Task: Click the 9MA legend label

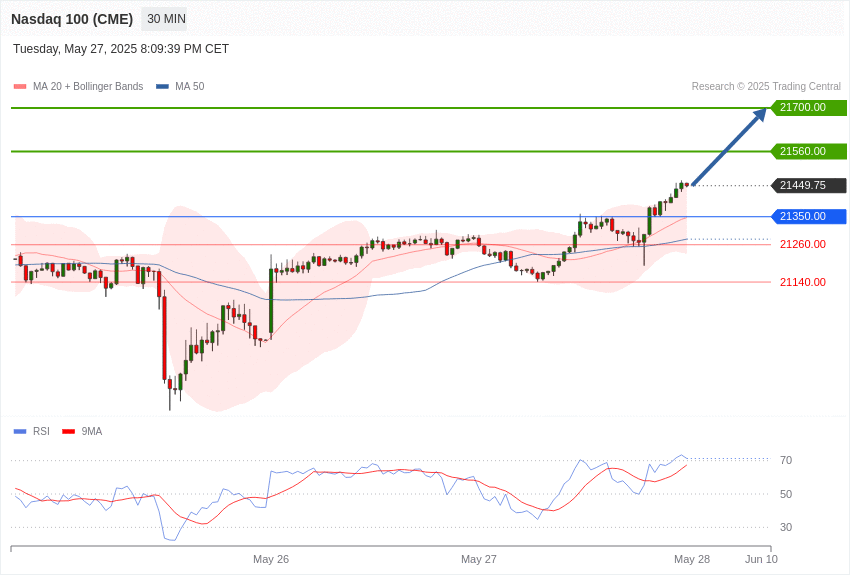Action: tap(92, 431)
